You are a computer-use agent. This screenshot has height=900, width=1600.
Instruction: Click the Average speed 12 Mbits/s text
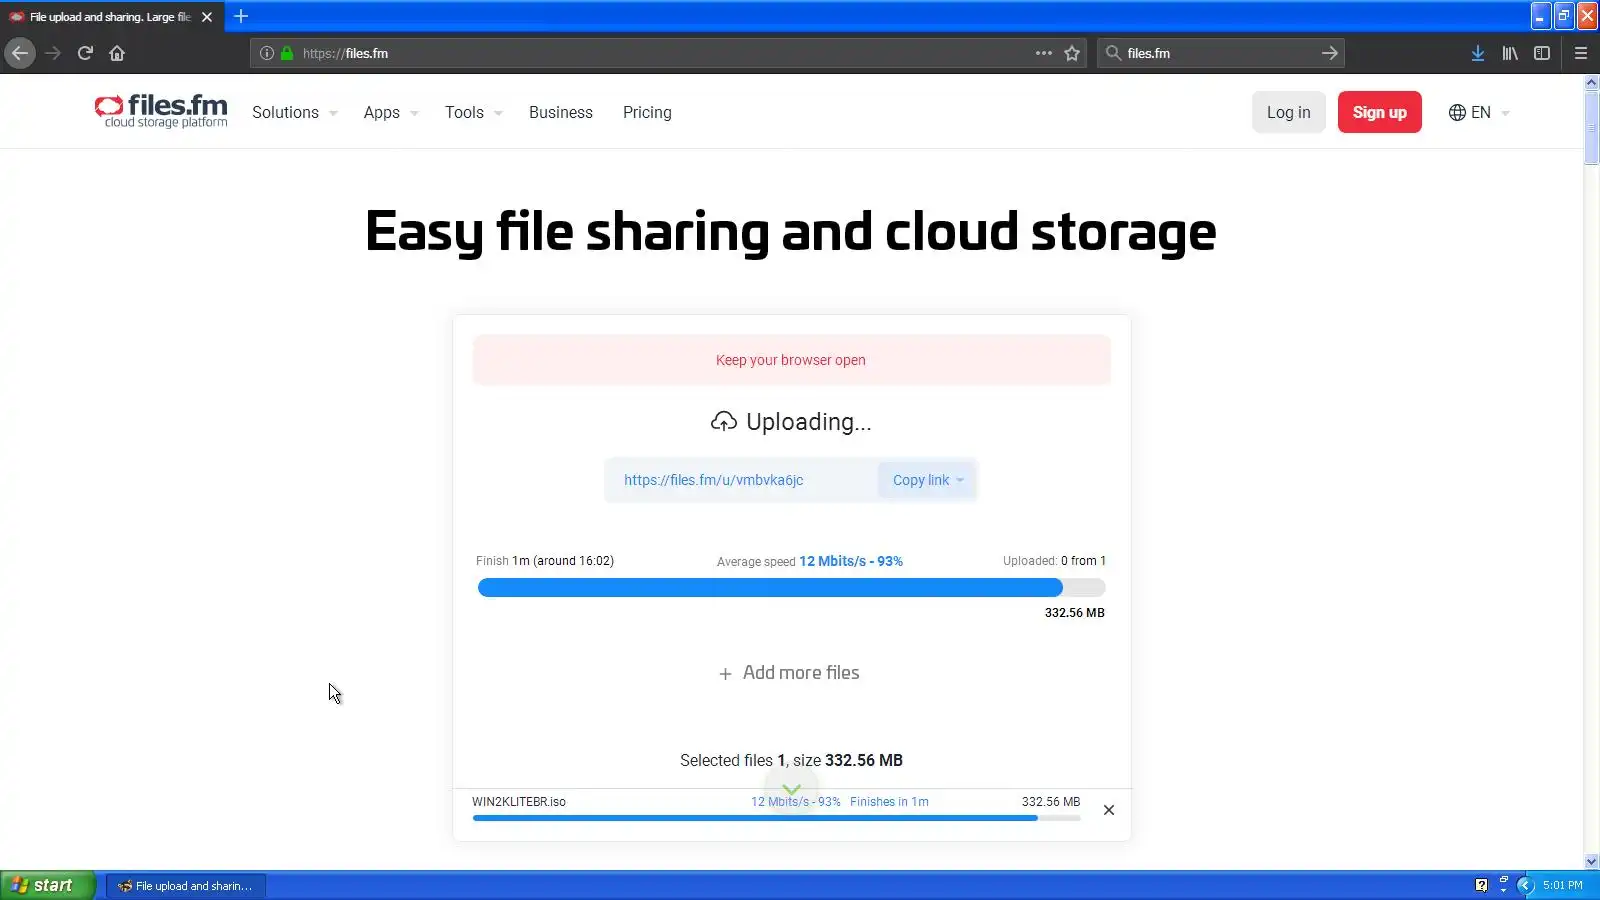click(x=810, y=561)
